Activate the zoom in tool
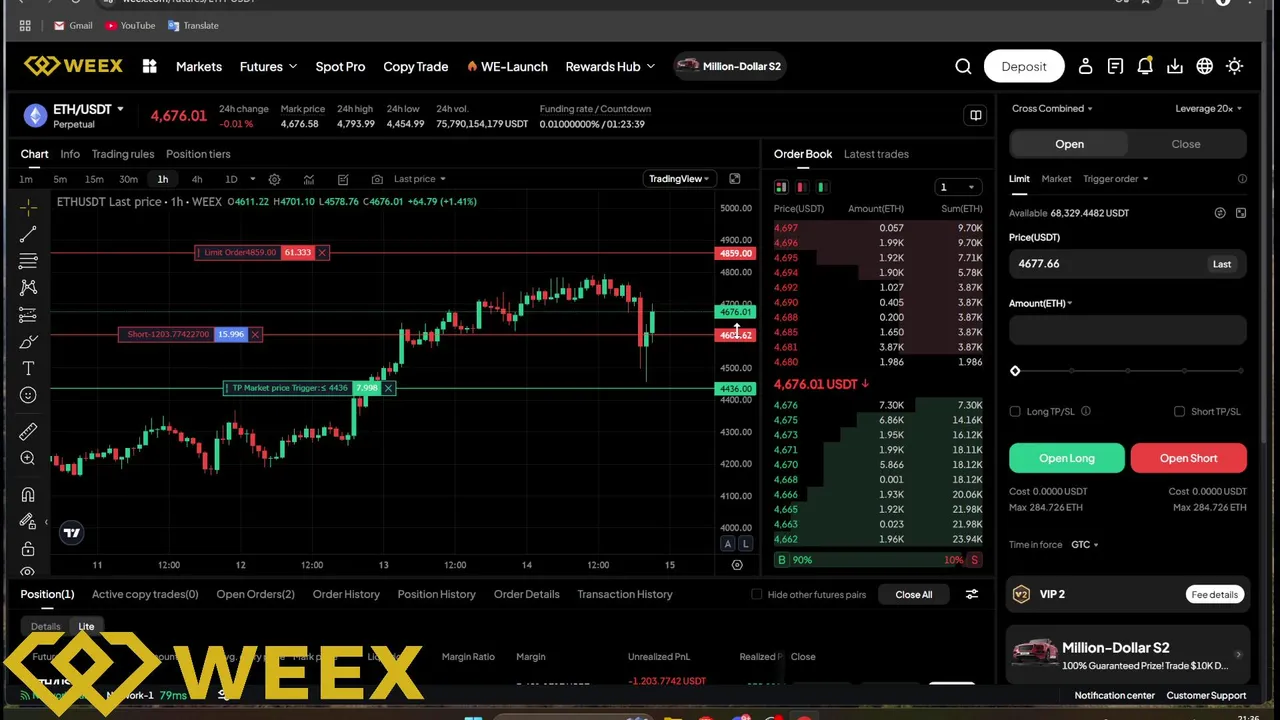This screenshot has width=1280, height=720. coord(28,458)
